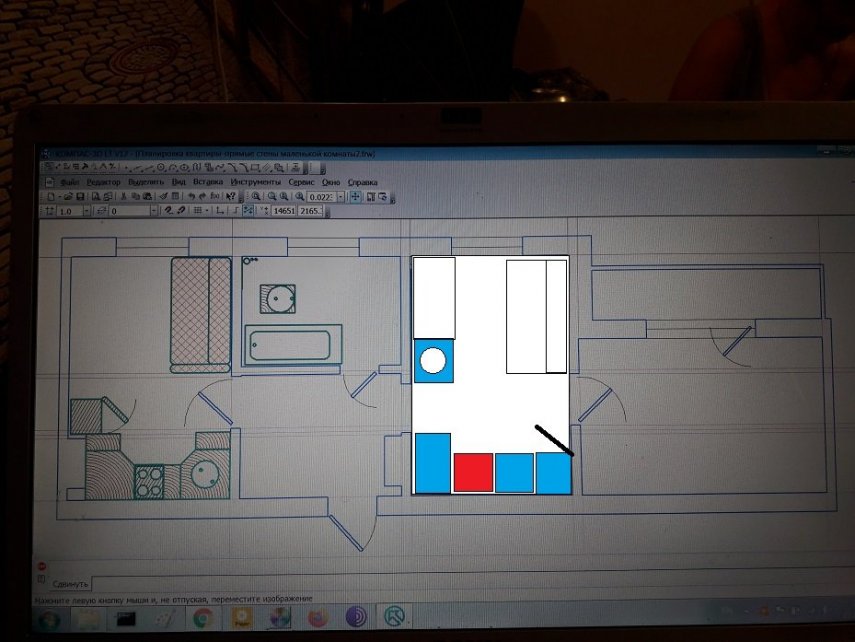Click the Open file folder icon
Image resolution: width=855 pixels, height=642 pixels.
coord(66,197)
